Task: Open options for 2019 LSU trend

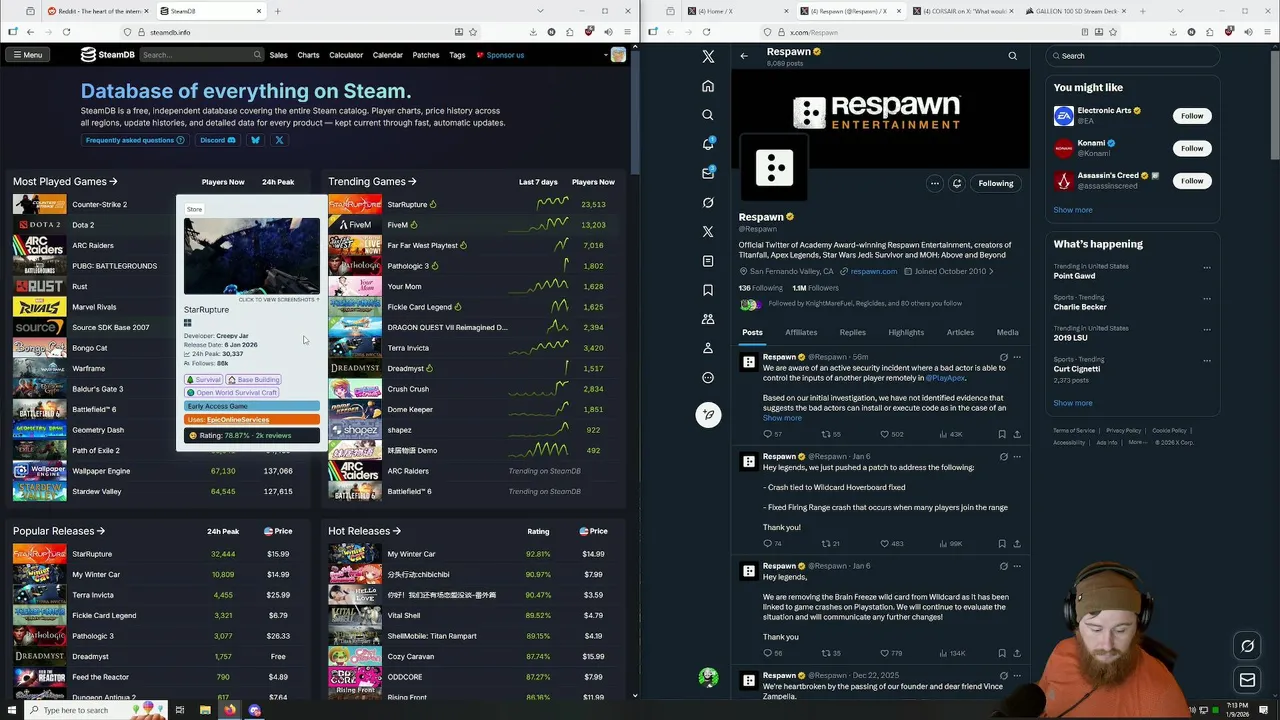Action: click(x=1207, y=330)
